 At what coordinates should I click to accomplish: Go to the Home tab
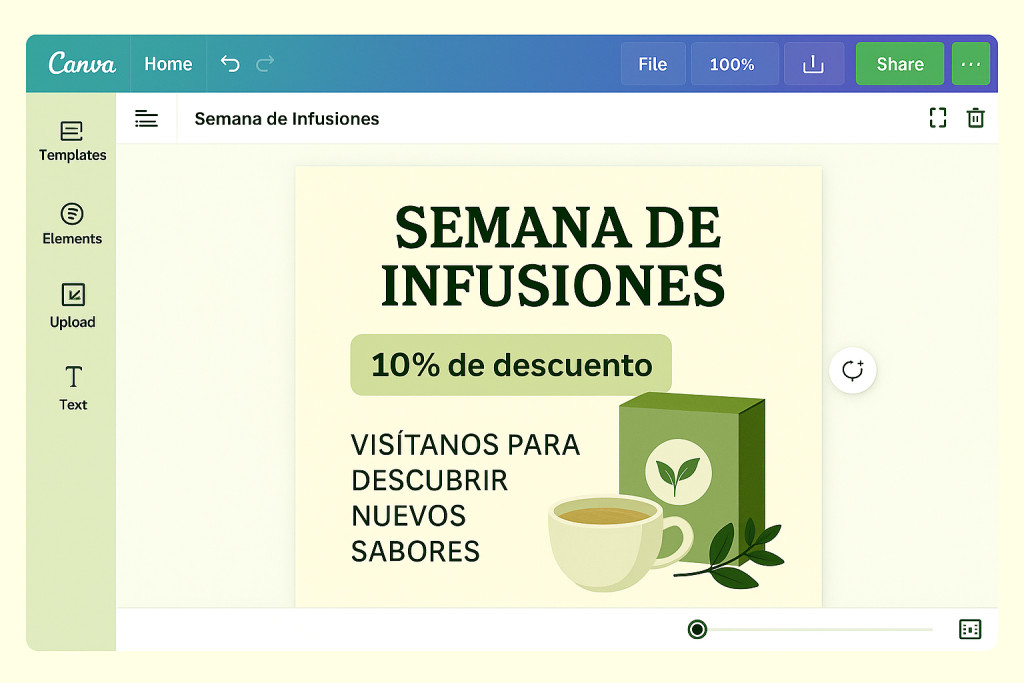point(168,63)
